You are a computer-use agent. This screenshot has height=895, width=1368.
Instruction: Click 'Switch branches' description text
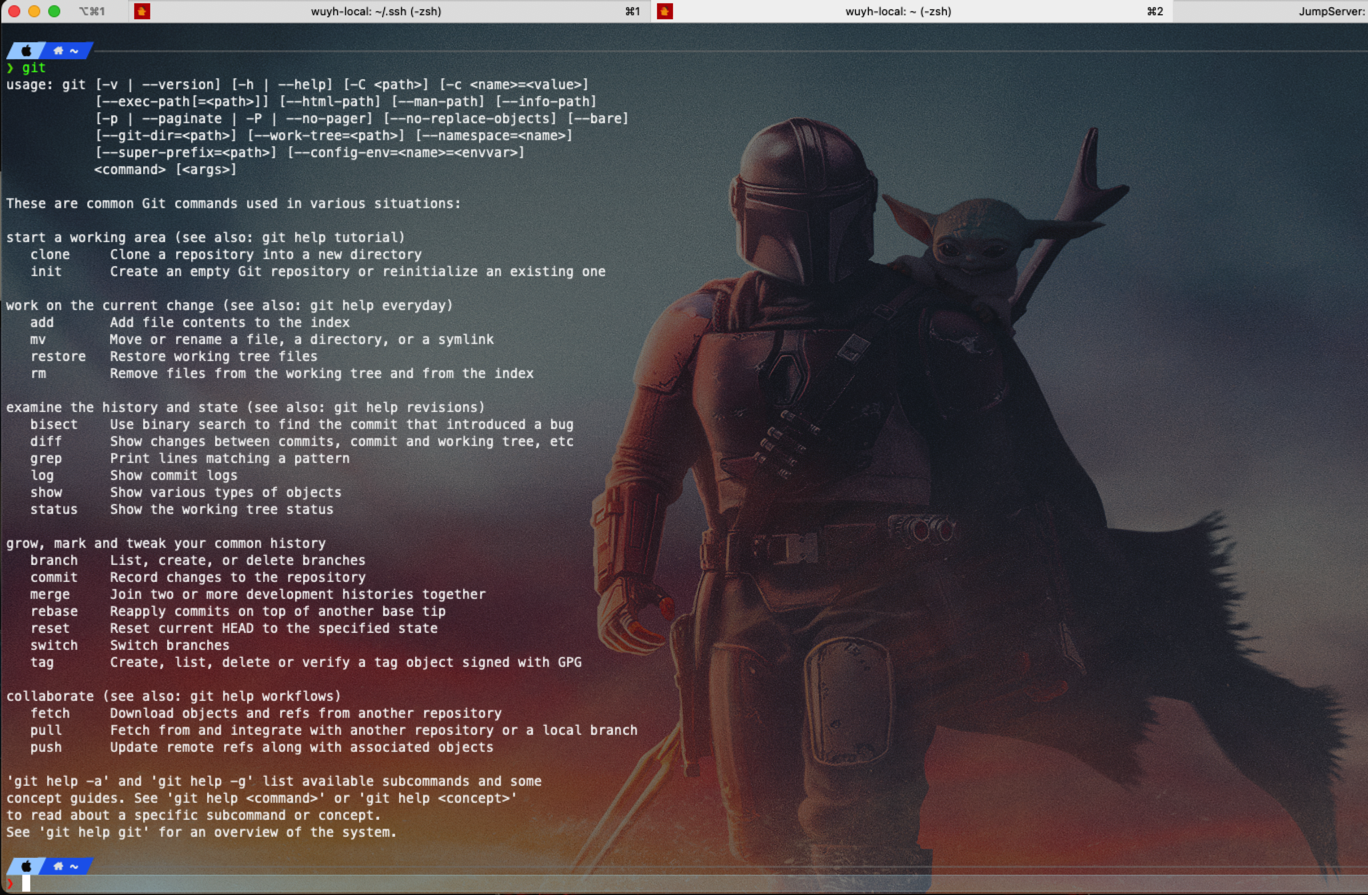170,646
